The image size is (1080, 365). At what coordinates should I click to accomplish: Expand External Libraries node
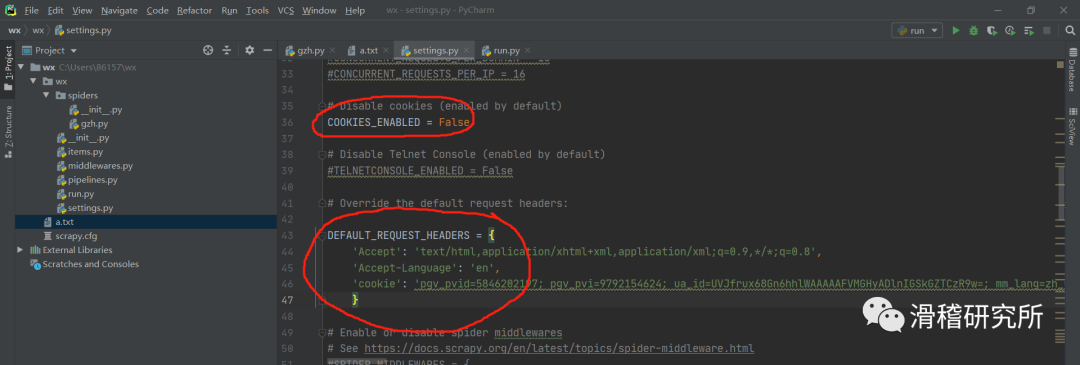tap(21, 249)
